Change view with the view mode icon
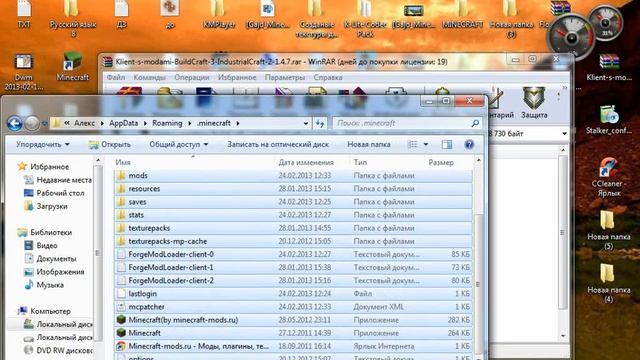 (413, 144)
